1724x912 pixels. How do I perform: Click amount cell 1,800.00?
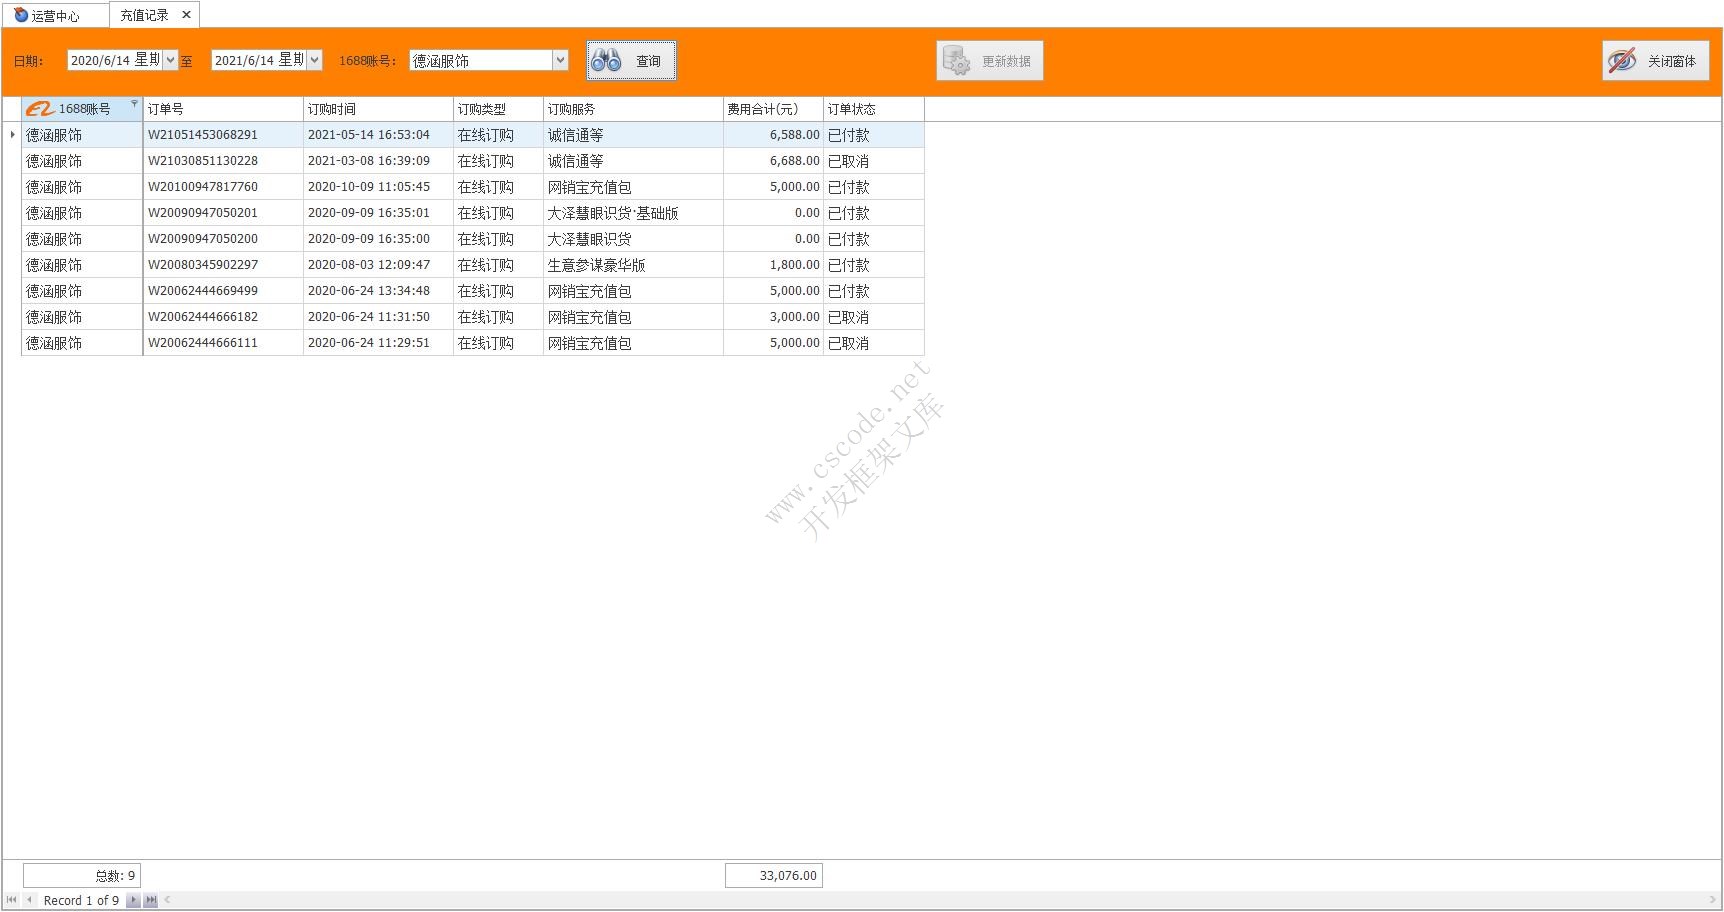773,265
